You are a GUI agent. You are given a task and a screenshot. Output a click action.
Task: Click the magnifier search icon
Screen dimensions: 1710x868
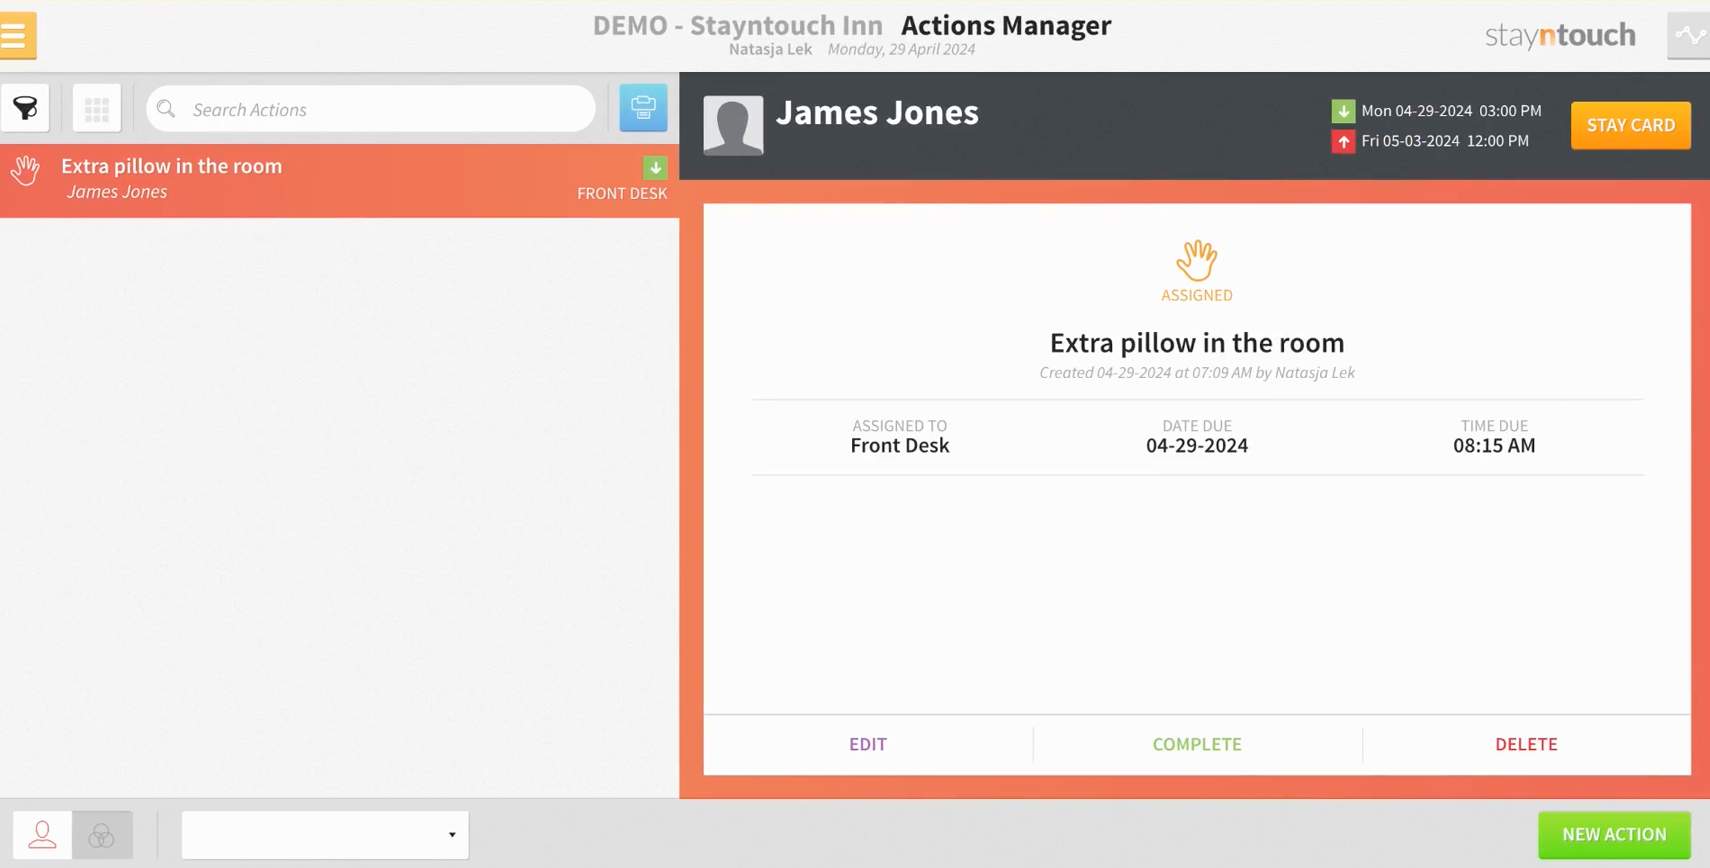[x=166, y=109]
